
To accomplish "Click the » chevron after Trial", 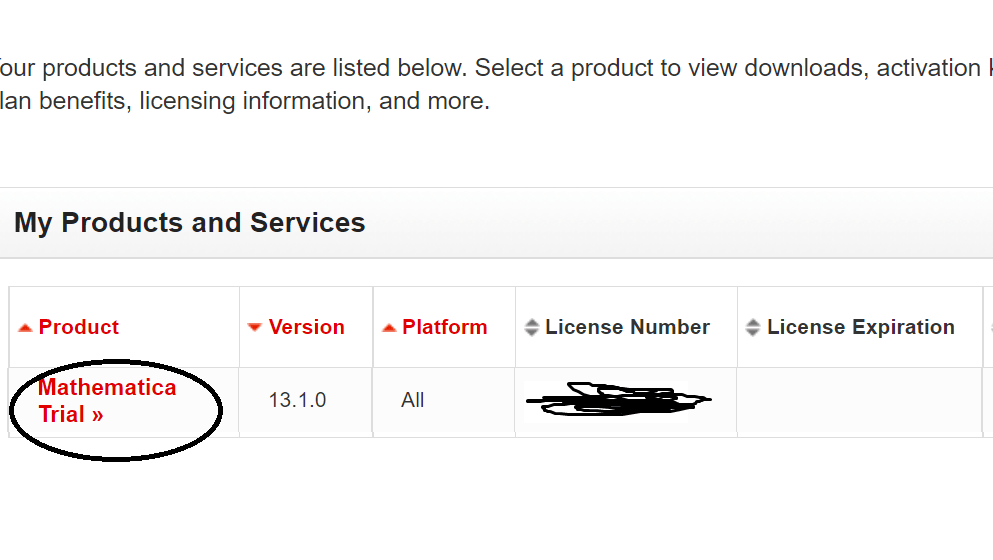I will click(x=97, y=414).
